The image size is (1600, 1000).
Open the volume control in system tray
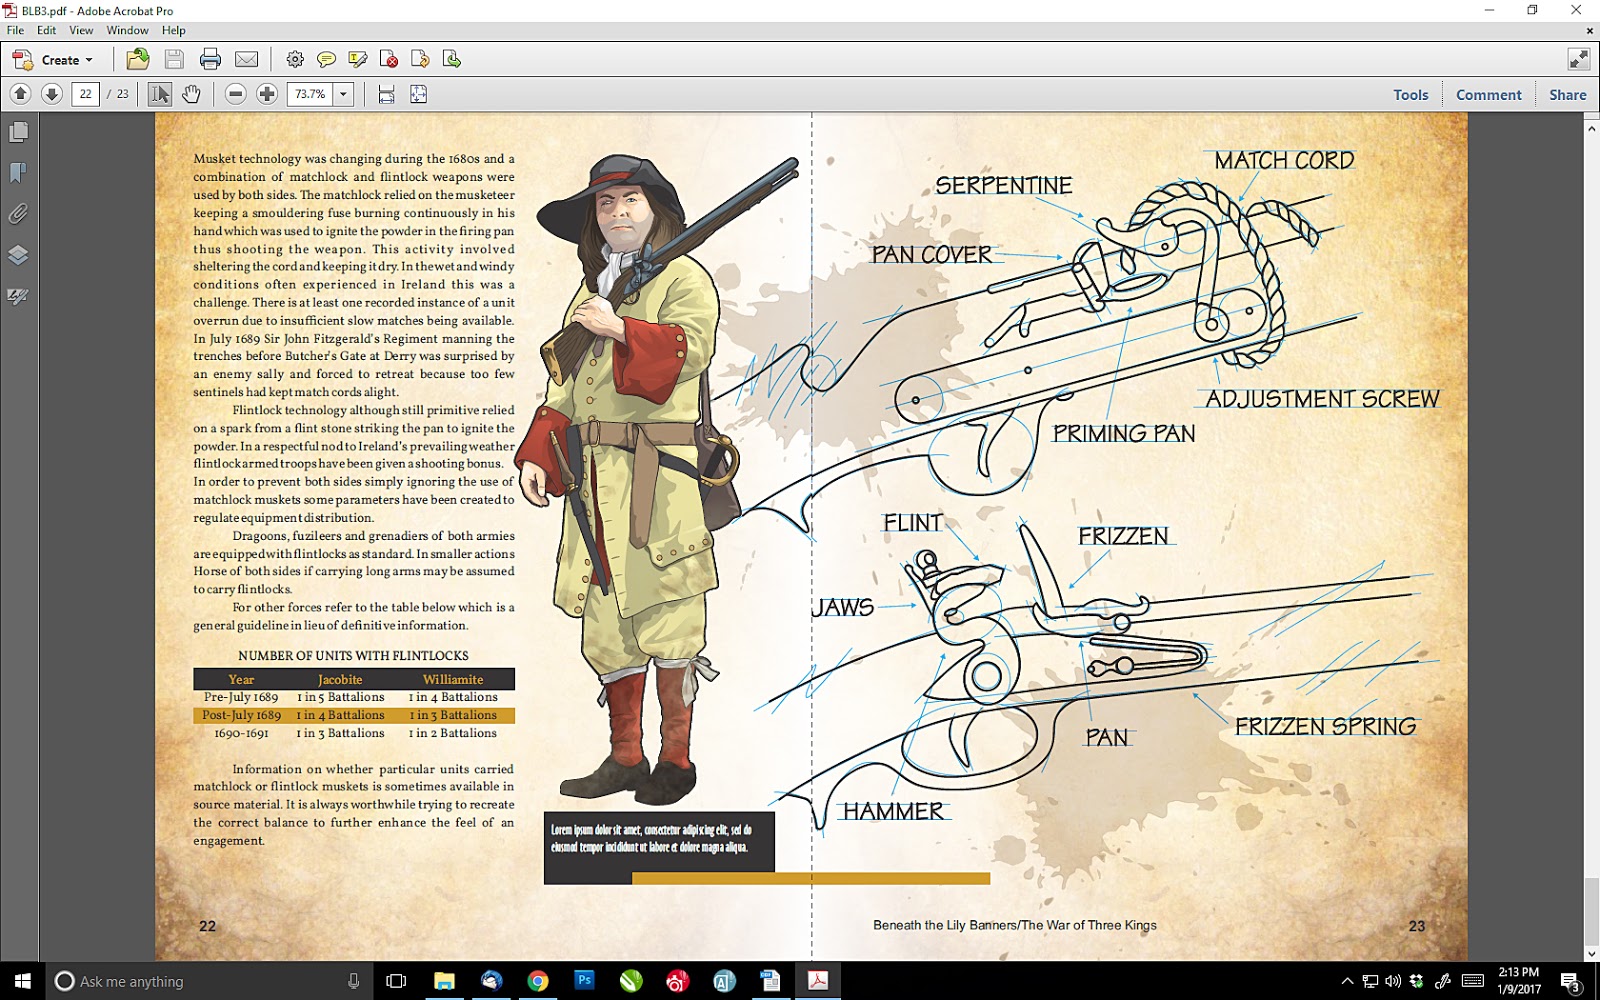tap(1393, 981)
